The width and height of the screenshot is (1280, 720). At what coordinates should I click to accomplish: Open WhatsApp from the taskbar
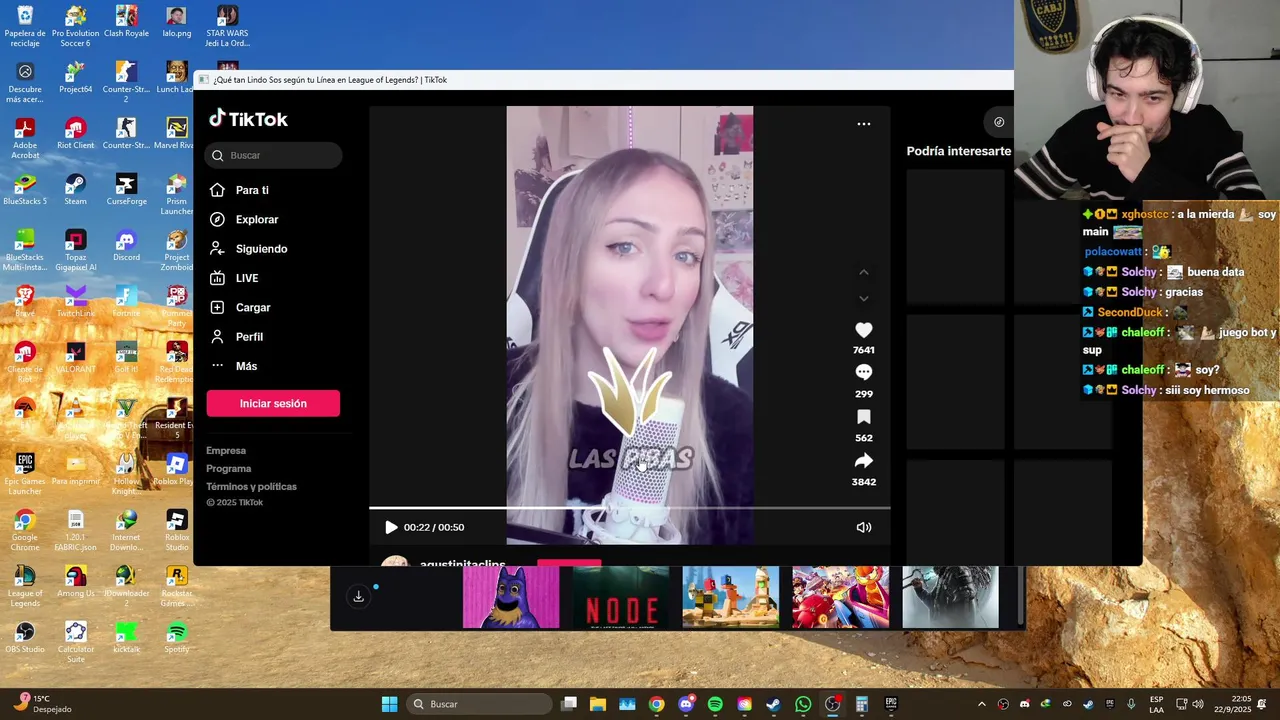coord(803,704)
